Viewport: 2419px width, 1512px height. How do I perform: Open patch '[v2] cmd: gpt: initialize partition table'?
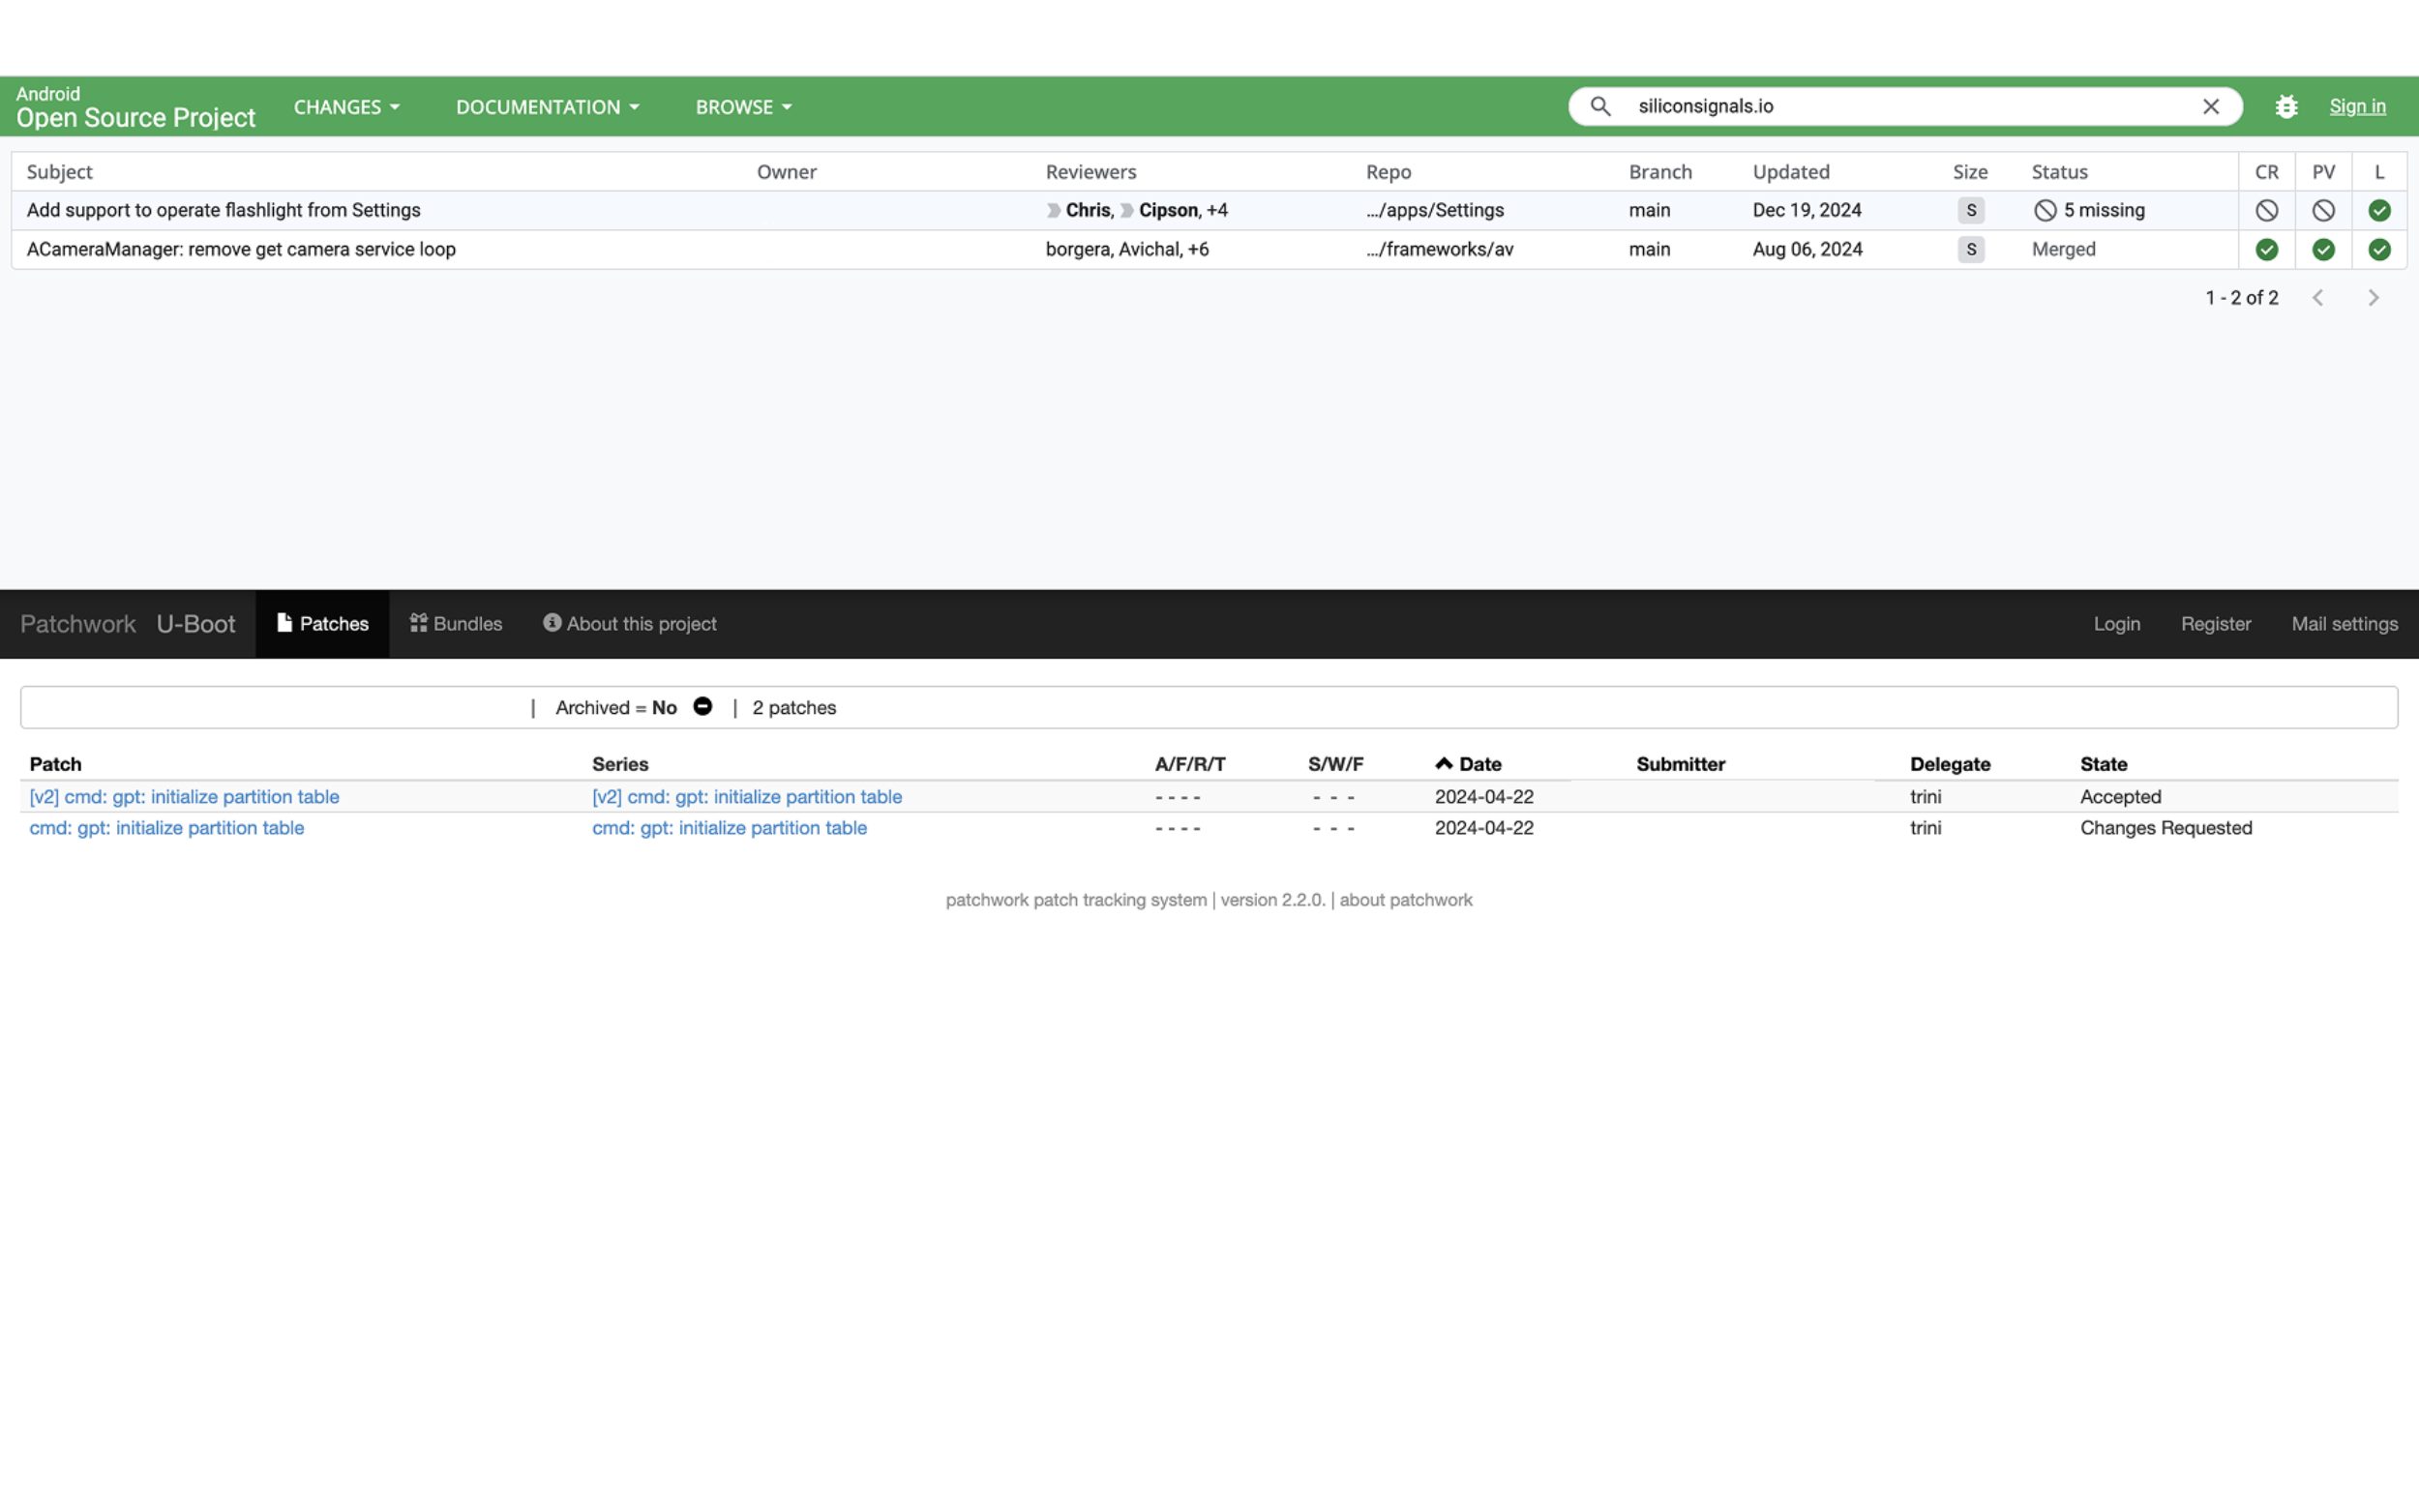(184, 797)
